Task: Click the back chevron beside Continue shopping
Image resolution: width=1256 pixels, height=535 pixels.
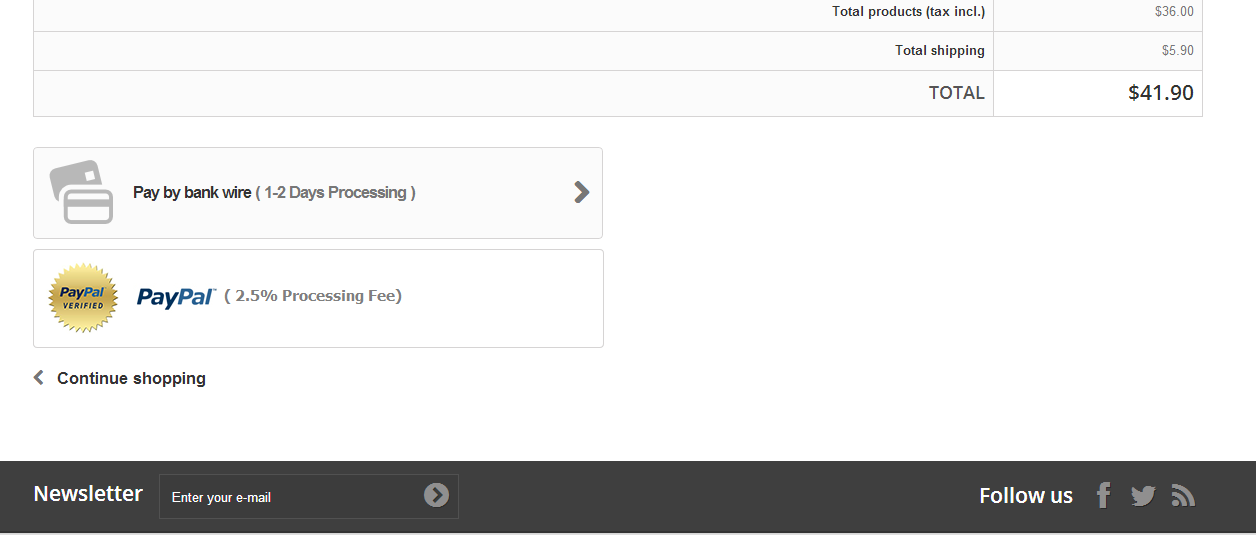Action: [x=39, y=377]
